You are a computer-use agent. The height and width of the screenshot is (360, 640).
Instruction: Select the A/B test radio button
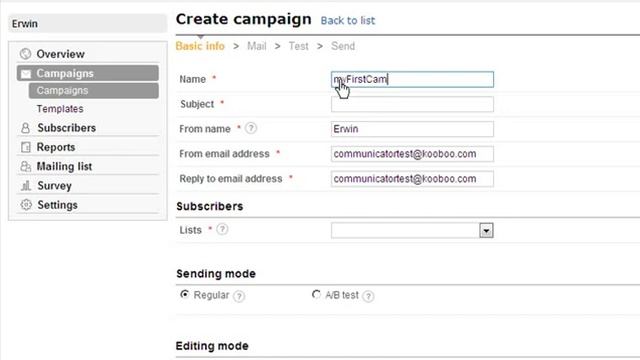(x=316, y=294)
